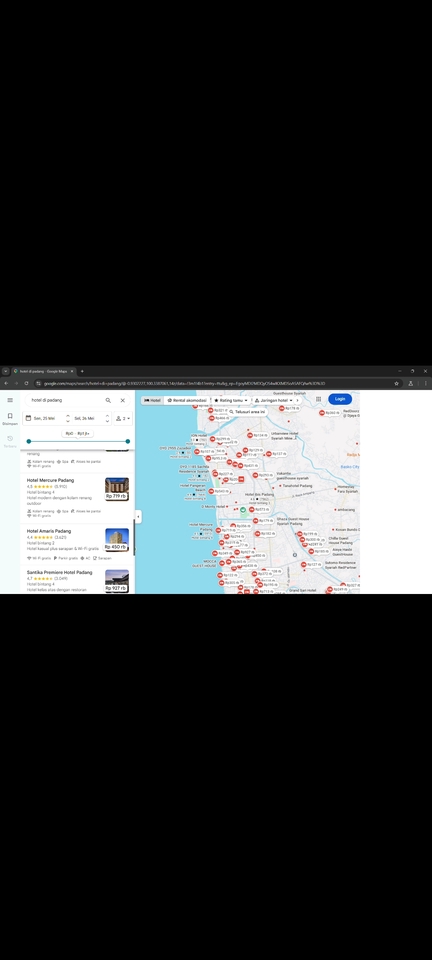Open the Disimpan saved places panel
The height and width of the screenshot is (960, 432).
10,419
